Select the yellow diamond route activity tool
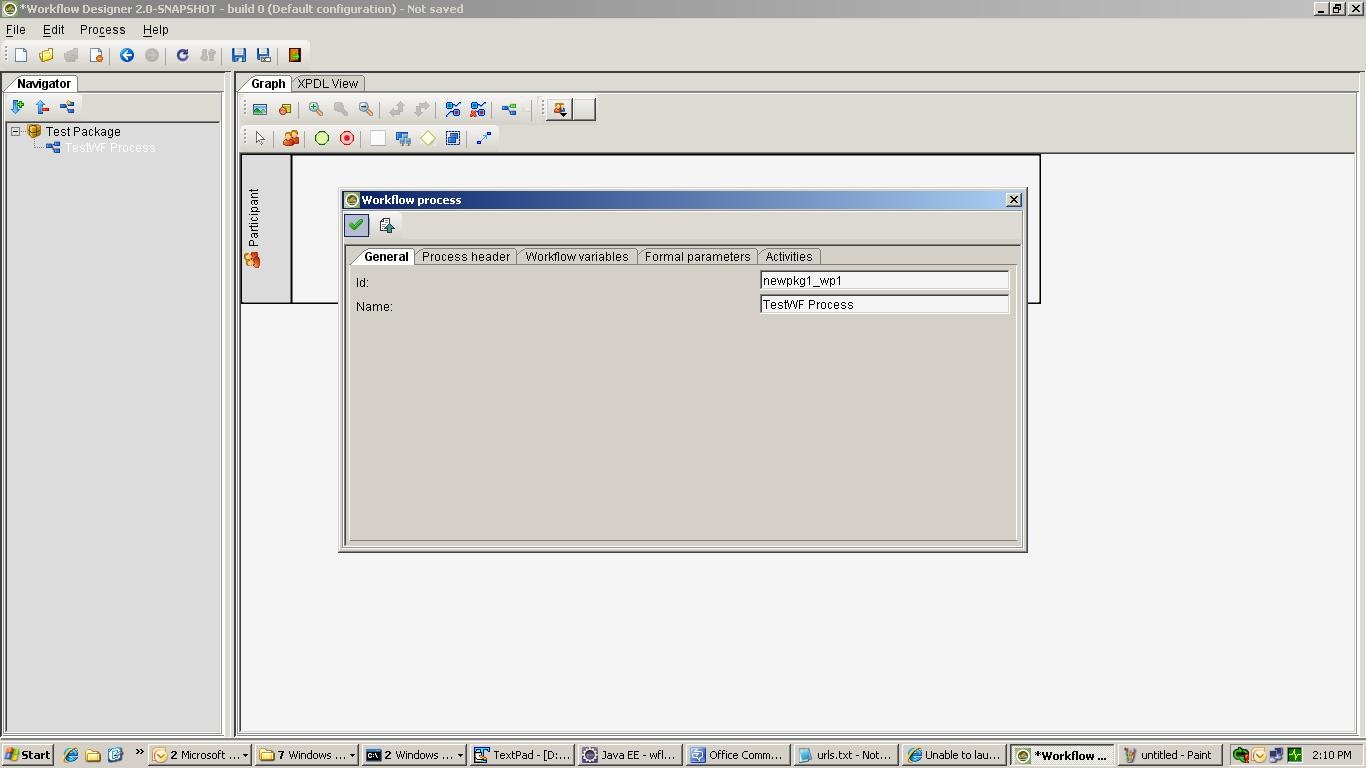This screenshot has height=768, width=1366. (x=428, y=139)
